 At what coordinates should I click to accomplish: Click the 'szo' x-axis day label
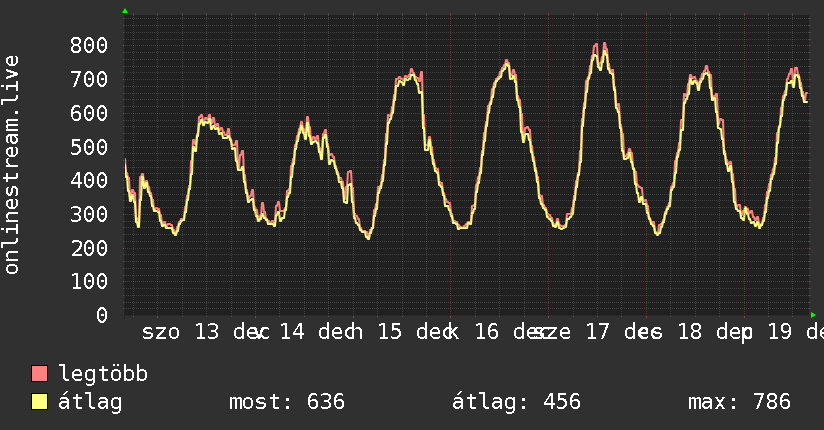pyautogui.click(x=161, y=332)
